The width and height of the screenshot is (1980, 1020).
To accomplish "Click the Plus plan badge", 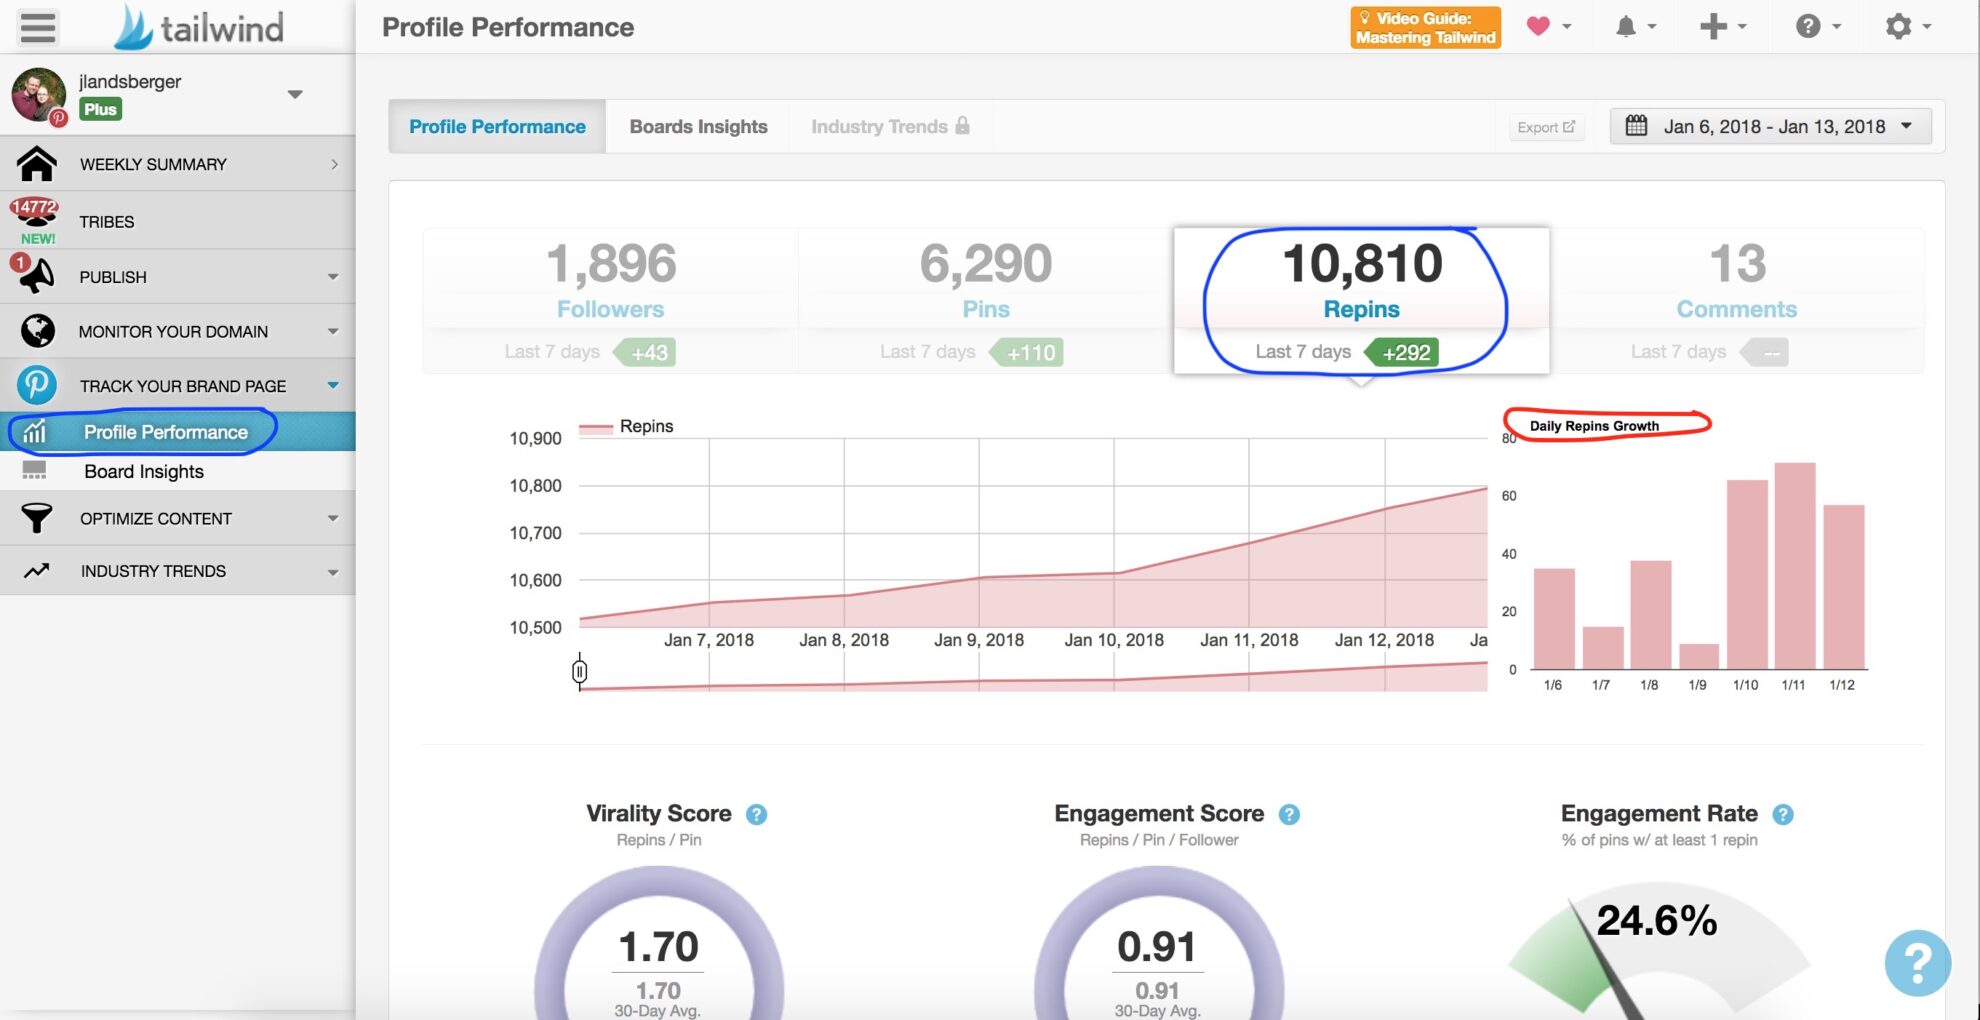I will [100, 109].
